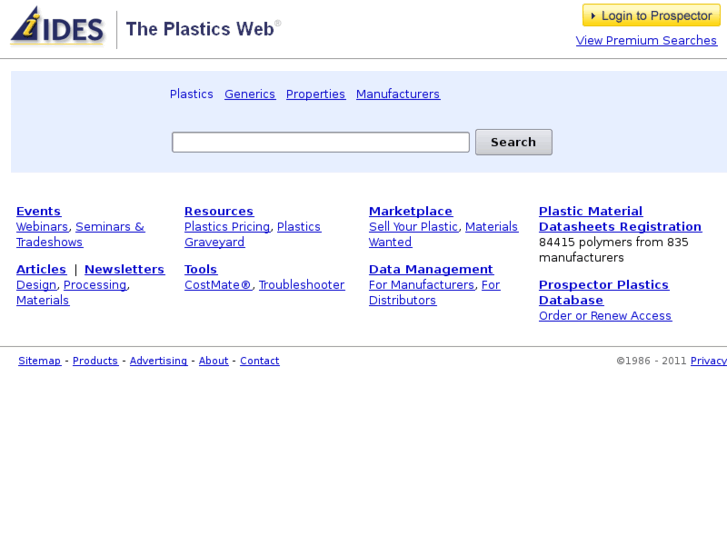Switch to the Manufacturers search tab
Viewport: 727px width, 545px height.
point(398,94)
